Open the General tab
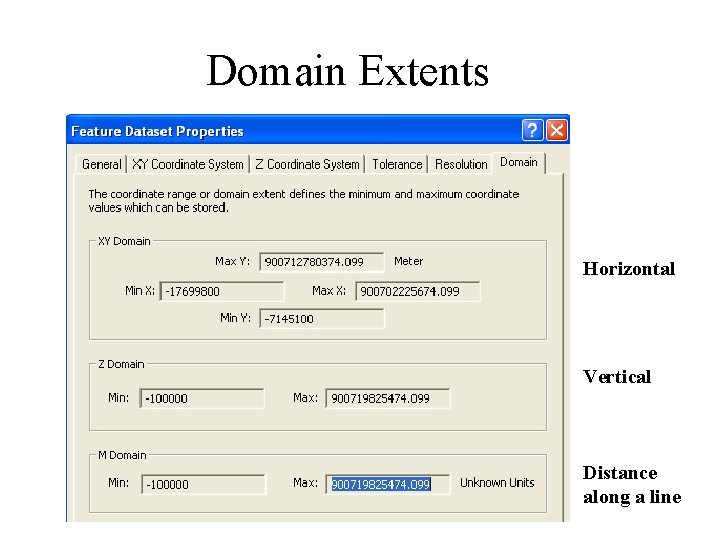The image size is (720, 540). point(101,164)
